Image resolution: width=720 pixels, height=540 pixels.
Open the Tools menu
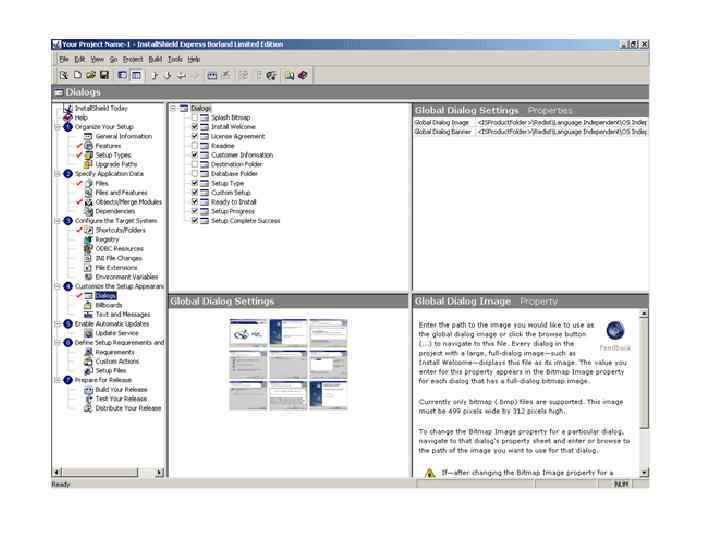point(175,59)
